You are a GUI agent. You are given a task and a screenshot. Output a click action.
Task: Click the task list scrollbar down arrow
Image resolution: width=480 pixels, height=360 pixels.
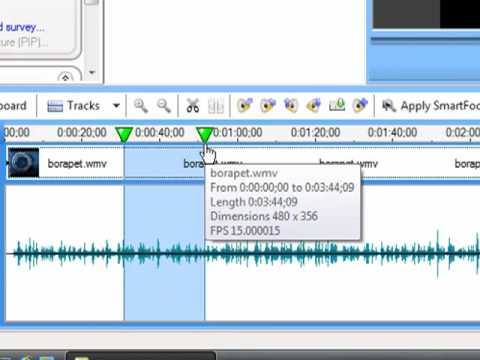coord(92,72)
